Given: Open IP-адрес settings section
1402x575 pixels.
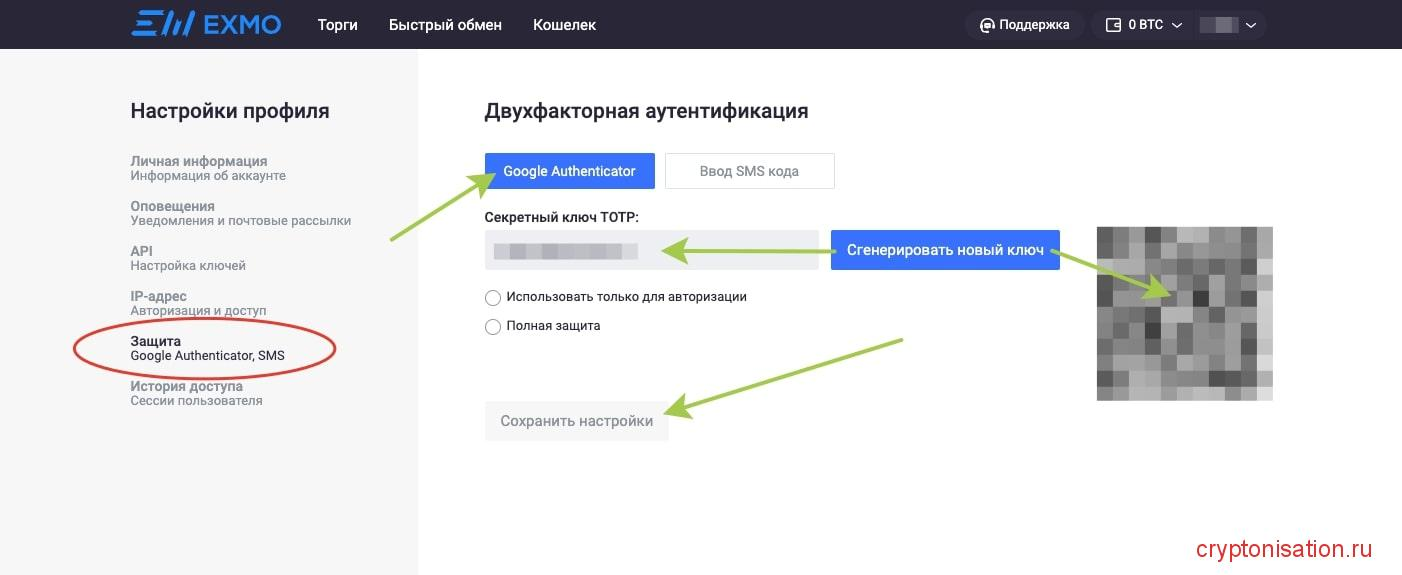Looking at the screenshot, I should (x=198, y=303).
